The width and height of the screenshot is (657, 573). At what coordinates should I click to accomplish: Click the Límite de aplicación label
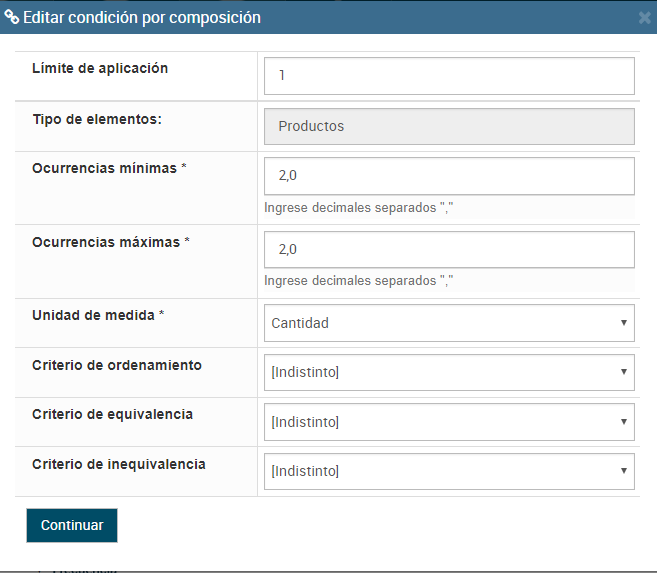[x=100, y=69]
